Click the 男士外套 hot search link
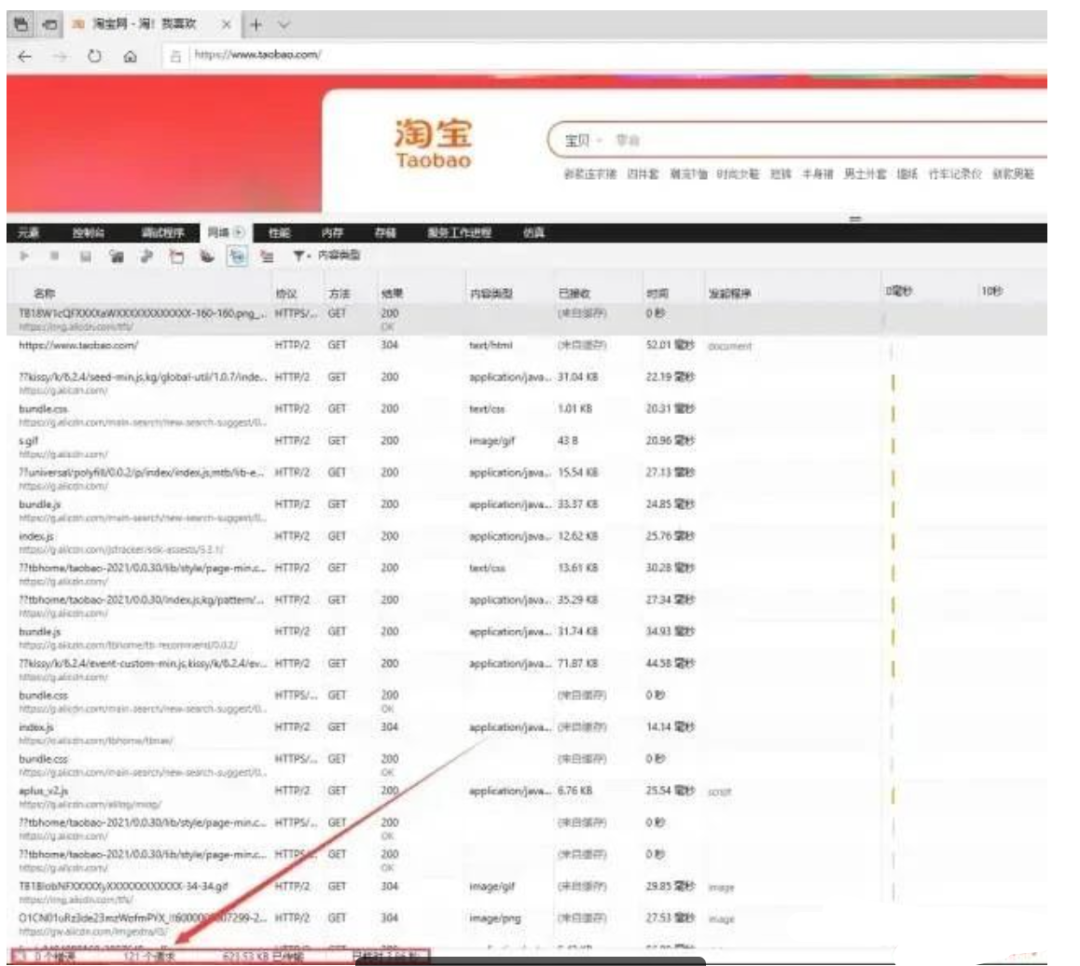The image size is (1080, 966). pyautogui.click(x=865, y=174)
